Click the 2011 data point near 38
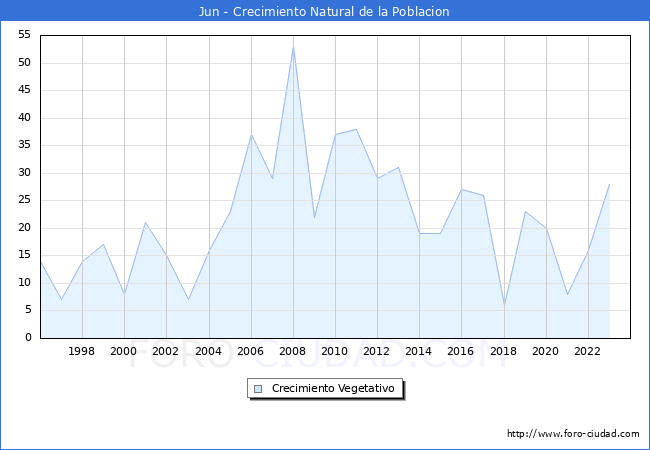 [357, 129]
